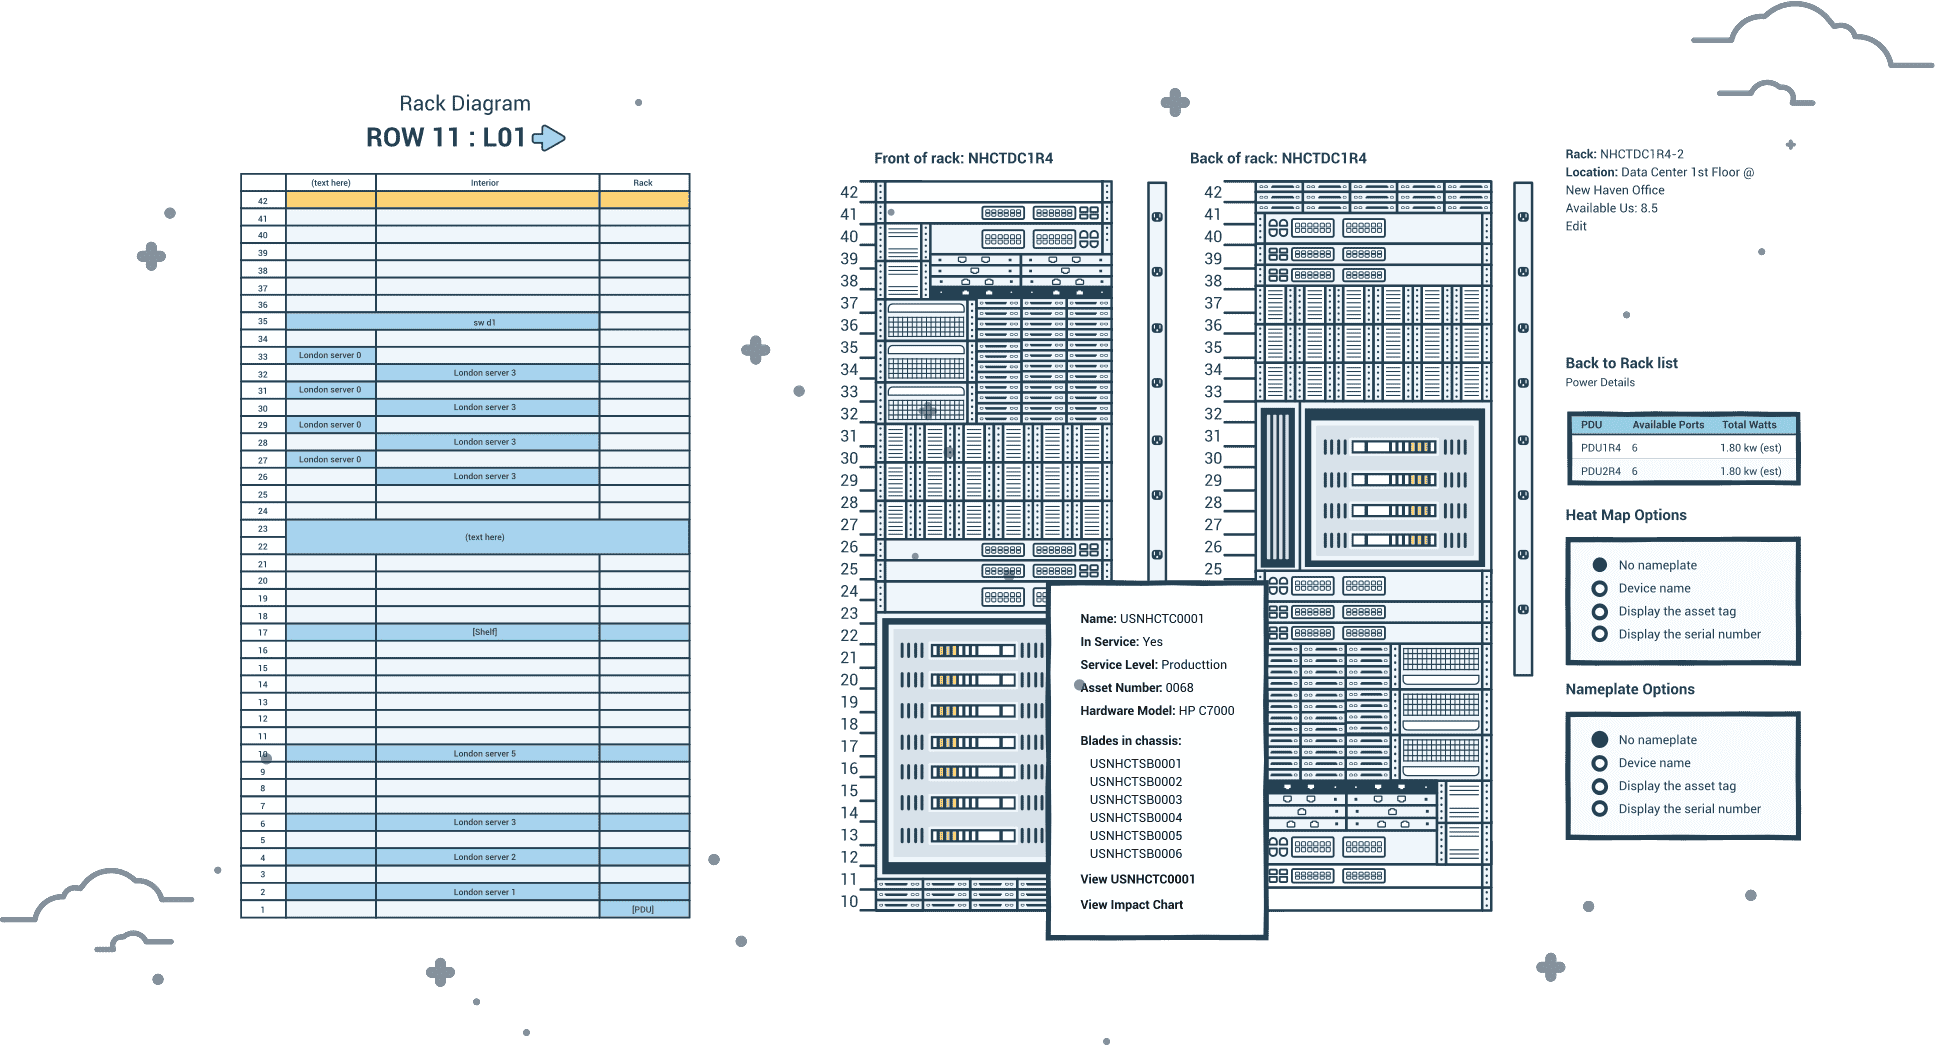
Task: Click London server 3 cell in row 30
Action: point(487,407)
